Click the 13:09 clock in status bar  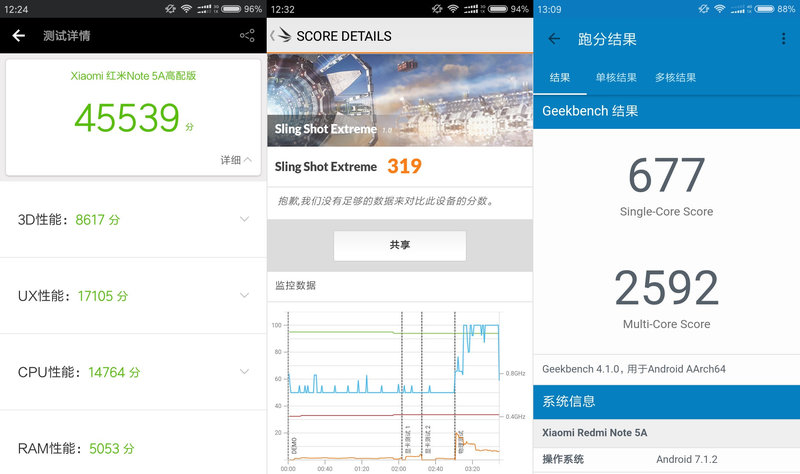click(549, 9)
